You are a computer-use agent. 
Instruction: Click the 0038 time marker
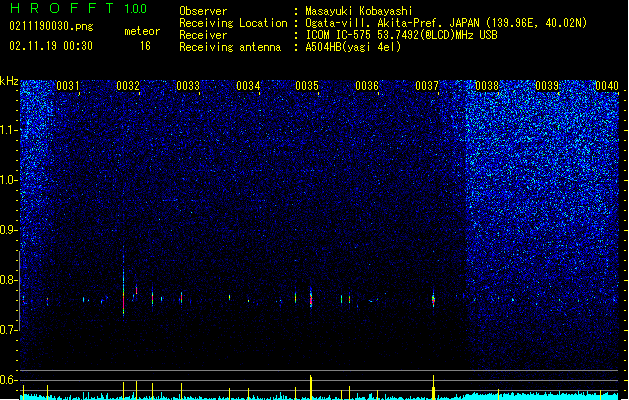click(x=487, y=86)
